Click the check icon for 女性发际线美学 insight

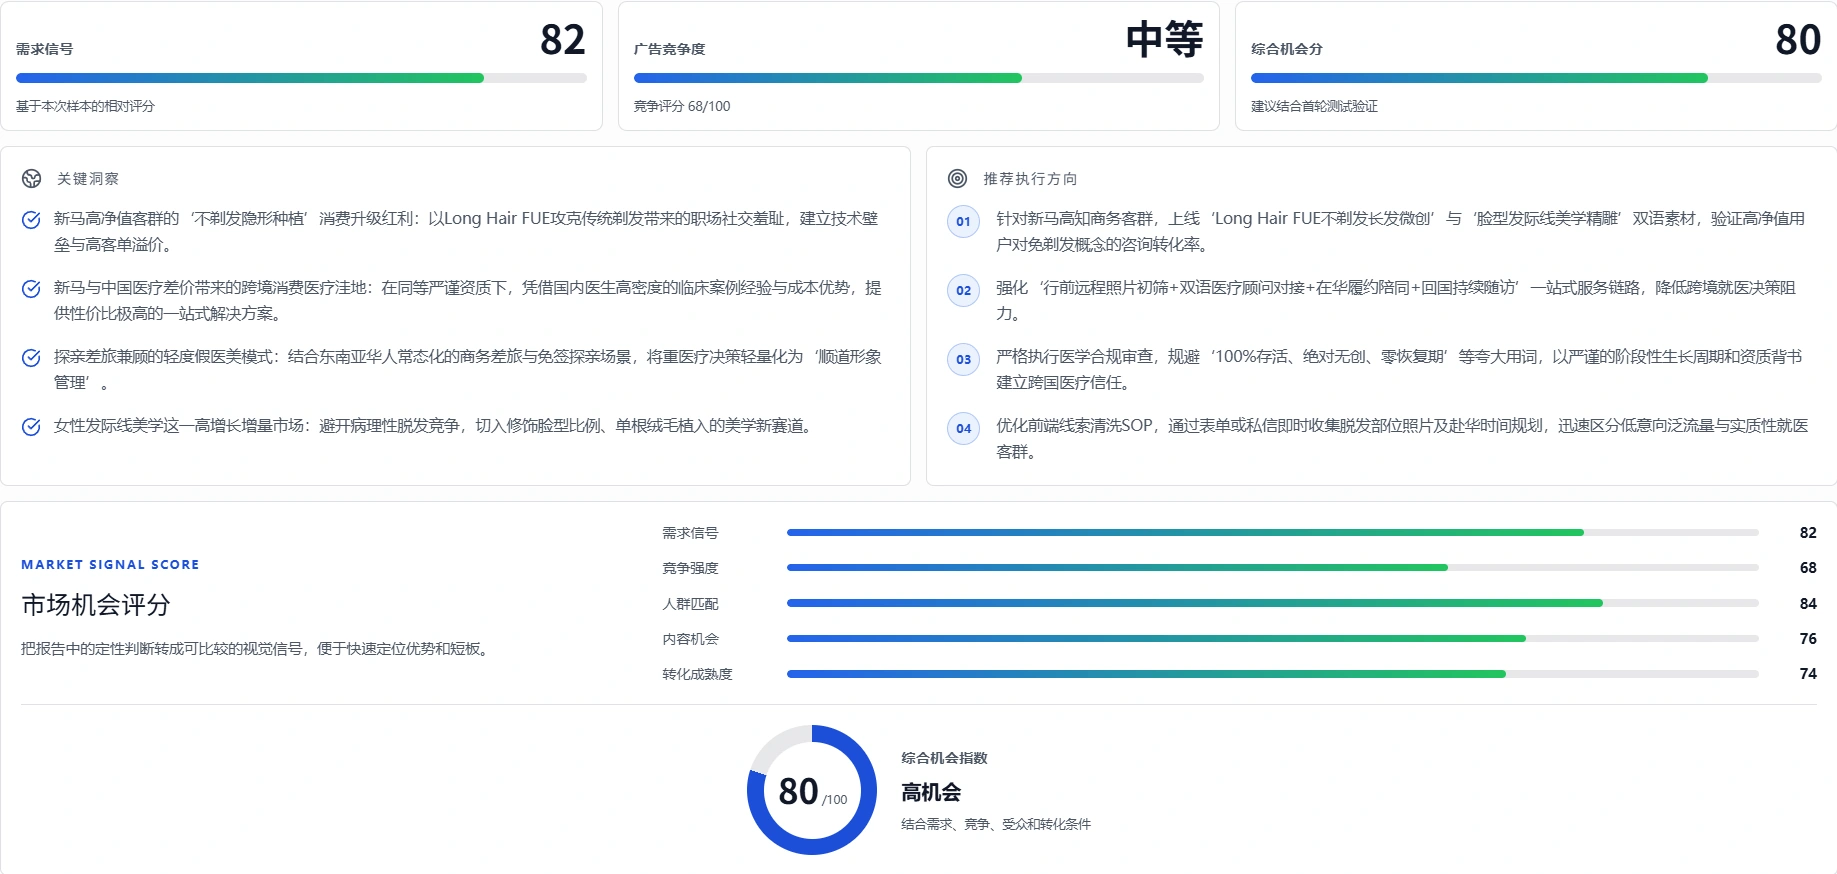tap(32, 427)
